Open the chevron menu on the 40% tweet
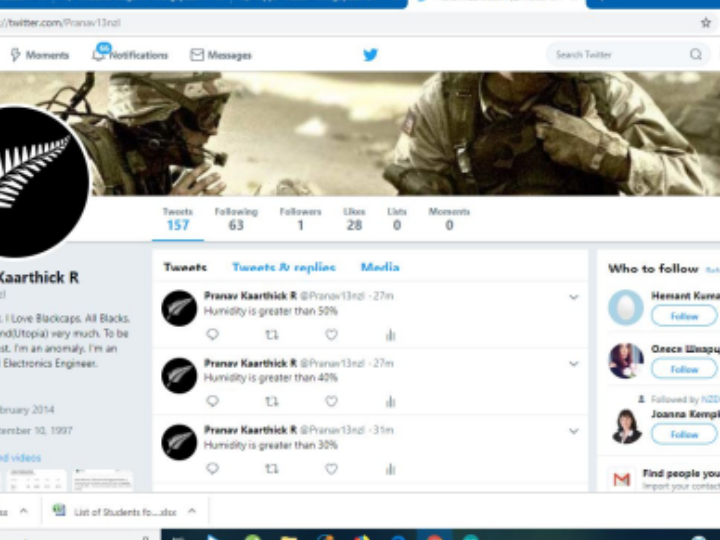Image resolution: width=720 pixels, height=540 pixels. pos(574,364)
